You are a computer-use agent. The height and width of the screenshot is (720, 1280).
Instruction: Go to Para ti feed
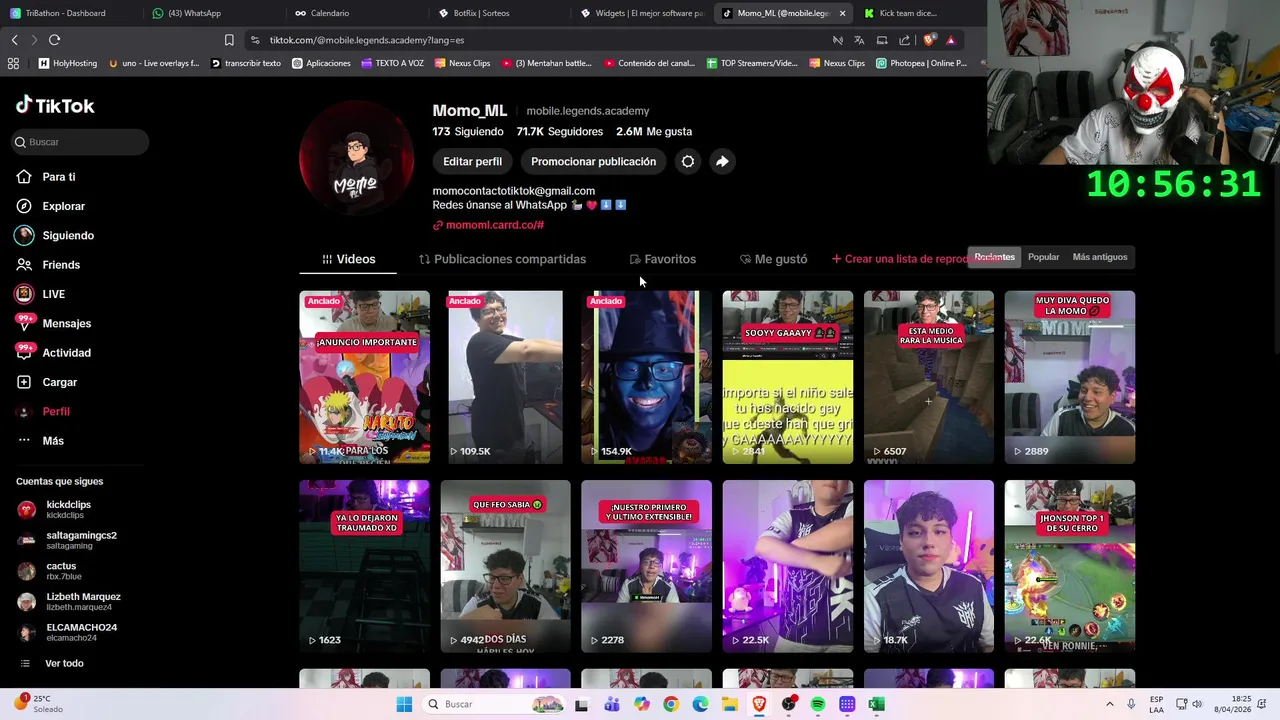[x=58, y=177]
